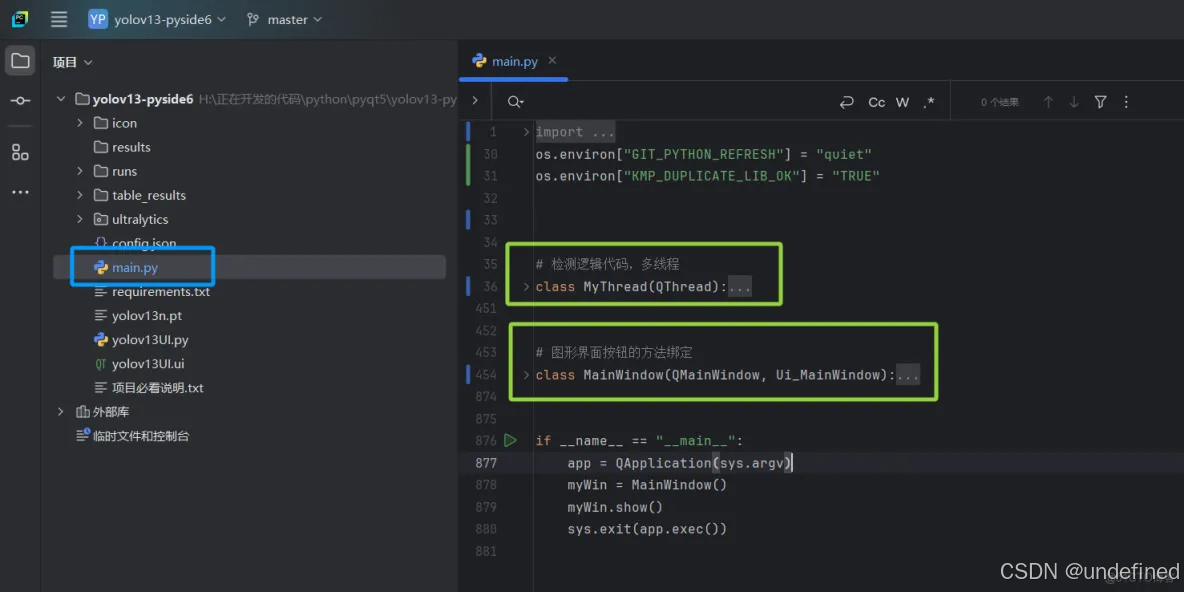Unfold the MyThread class
Image resolution: width=1184 pixels, height=592 pixels.
[526, 287]
